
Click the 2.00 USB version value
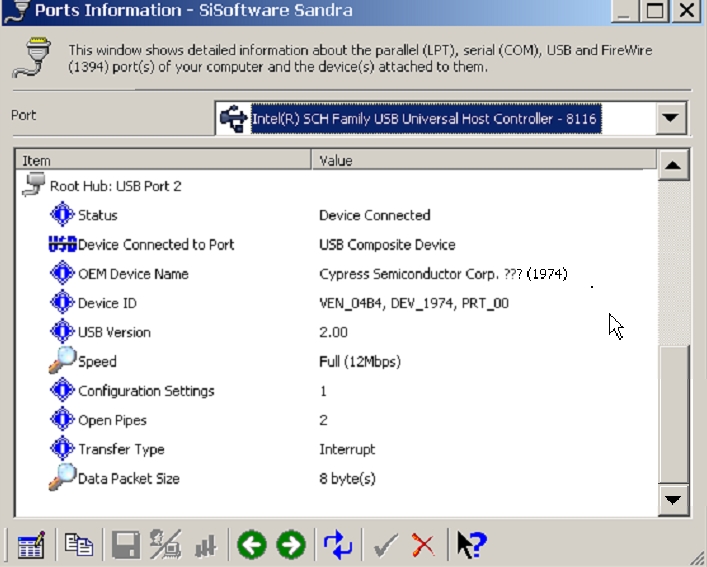click(x=333, y=332)
